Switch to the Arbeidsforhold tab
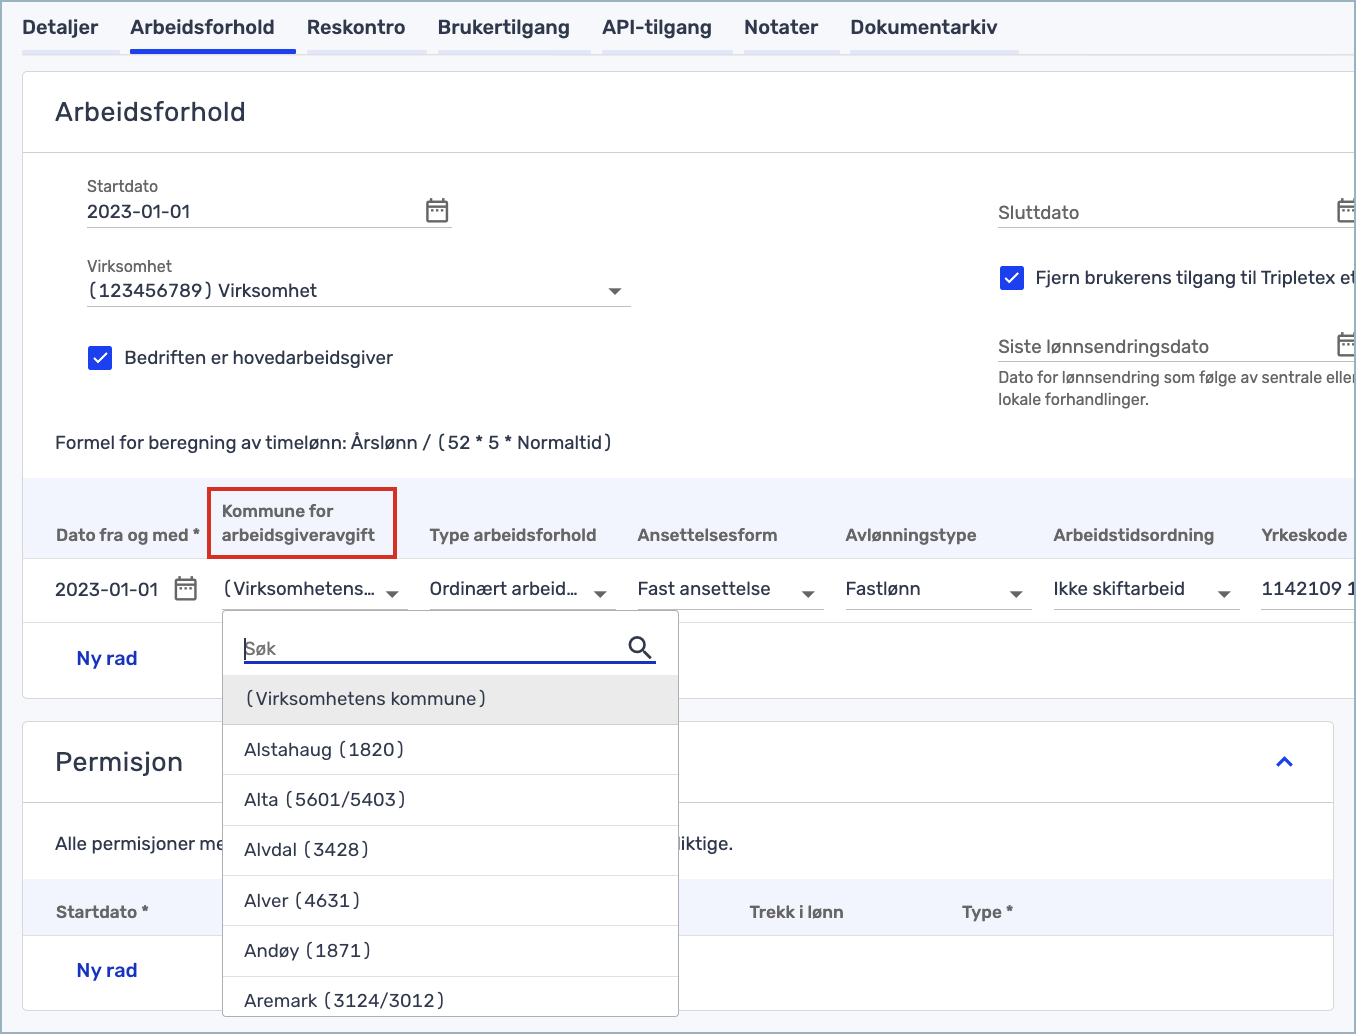Viewport: 1356px width, 1034px height. (x=202, y=28)
